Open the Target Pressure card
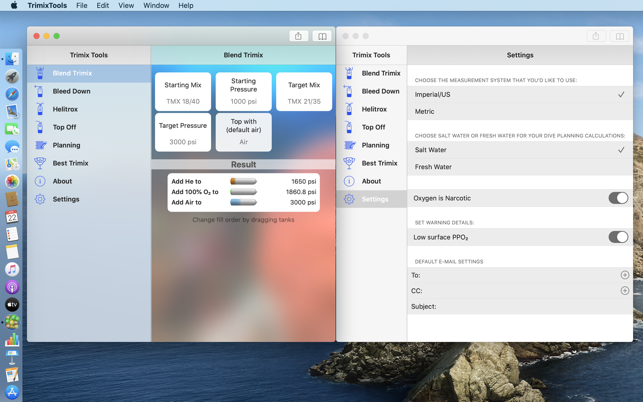 point(183,132)
